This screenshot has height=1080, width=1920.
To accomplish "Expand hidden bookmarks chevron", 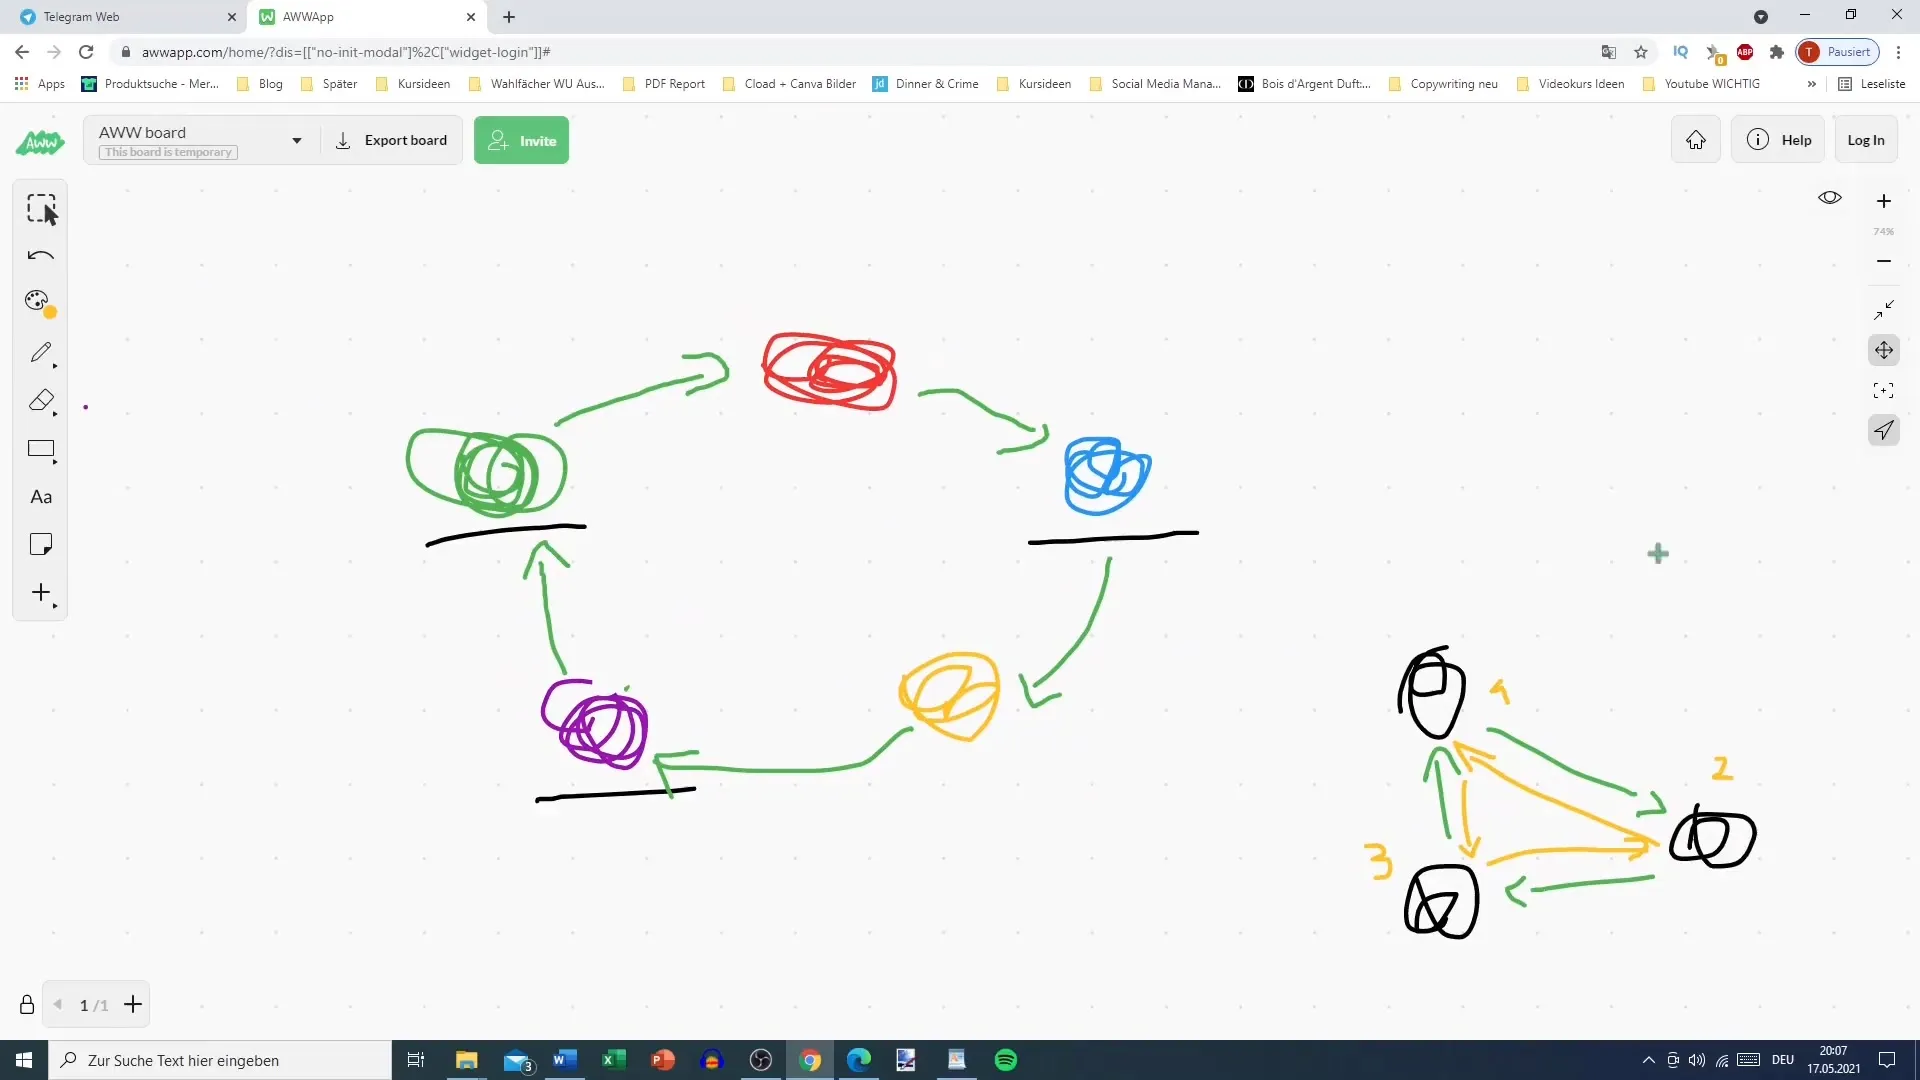I will pos(1811,84).
